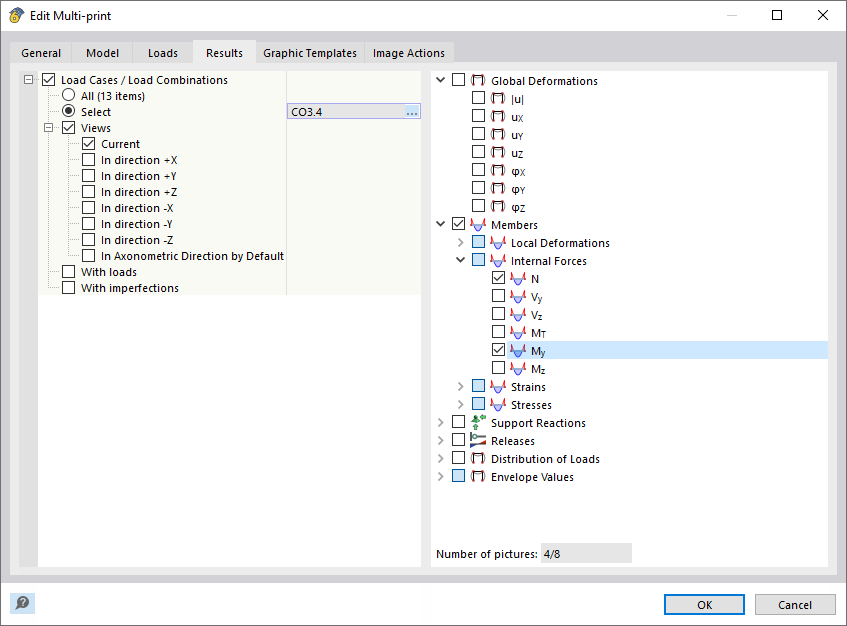847x626 pixels.
Task: Click the My bending moment diagram icon
Action: (516, 350)
